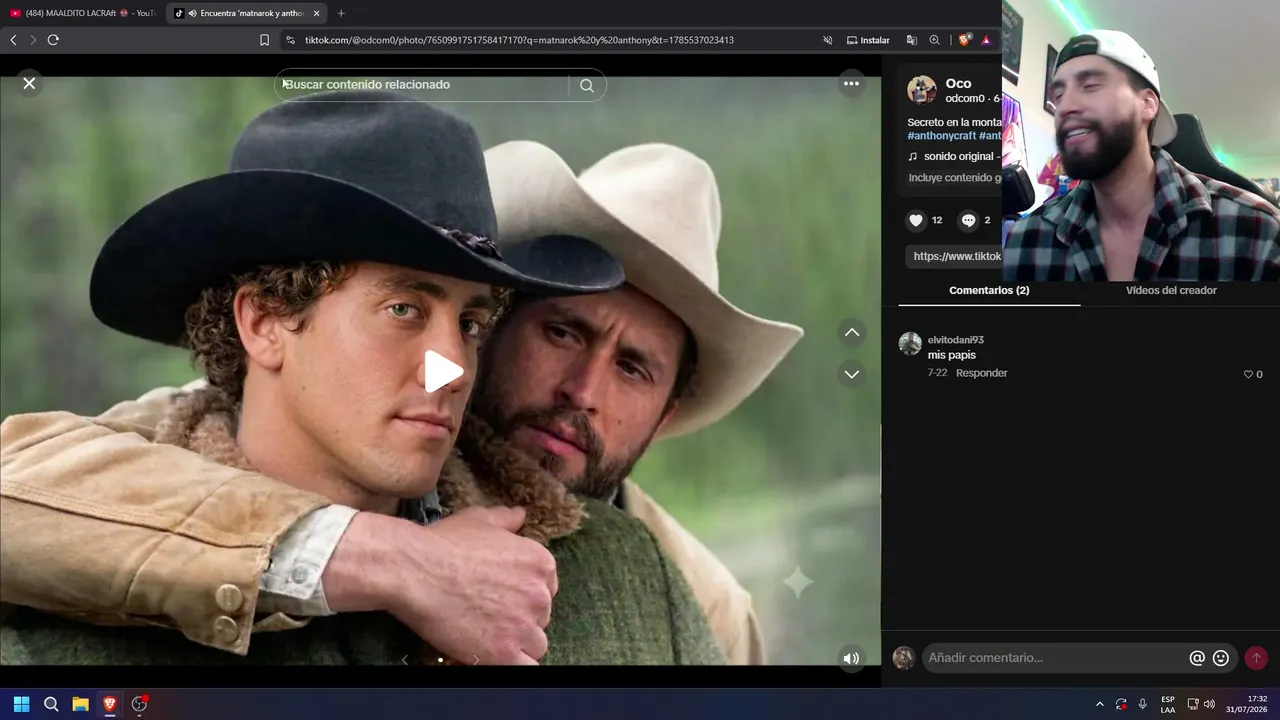Like the 'mis papis' comment
1280x720 pixels.
click(1248, 374)
